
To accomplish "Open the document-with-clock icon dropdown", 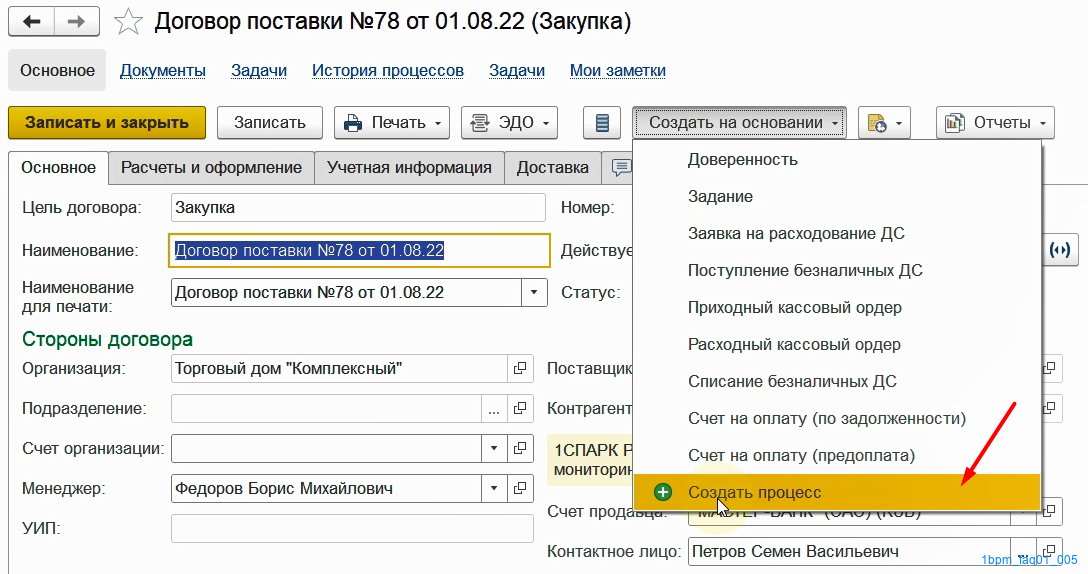I will click(884, 123).
